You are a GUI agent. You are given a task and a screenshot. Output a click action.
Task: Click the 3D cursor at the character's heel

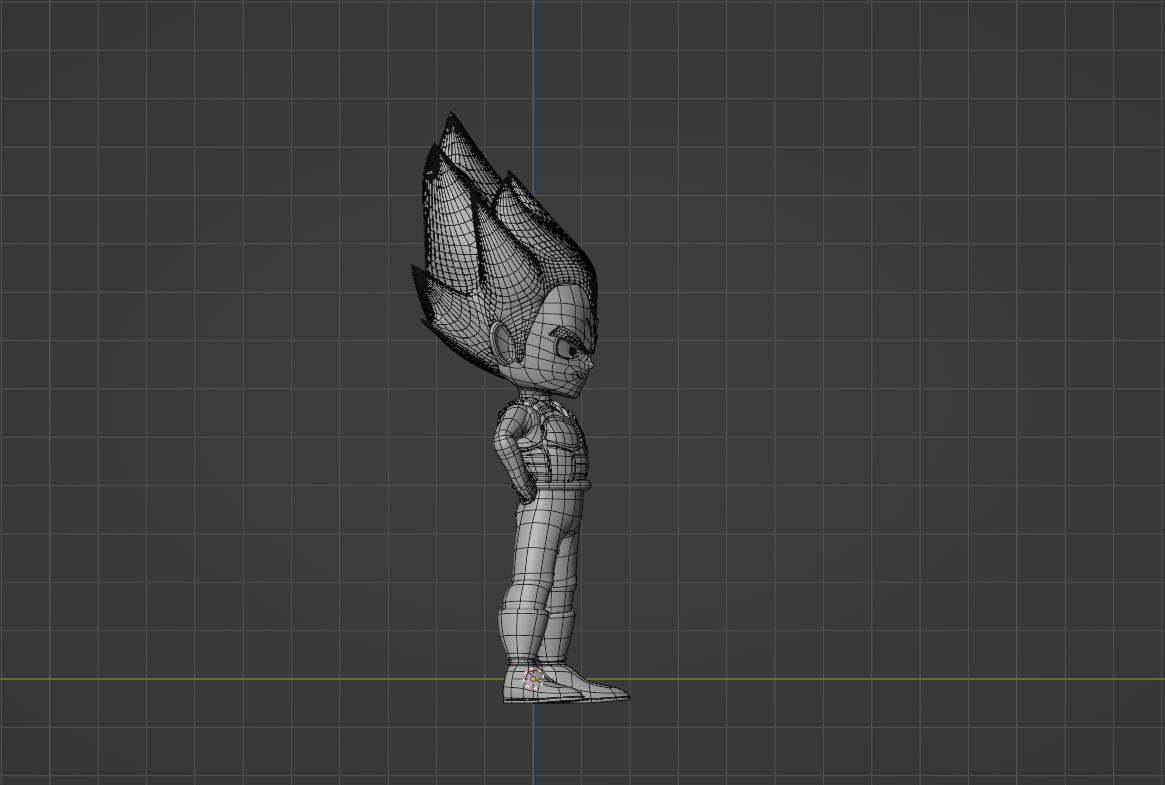[533, 679]
